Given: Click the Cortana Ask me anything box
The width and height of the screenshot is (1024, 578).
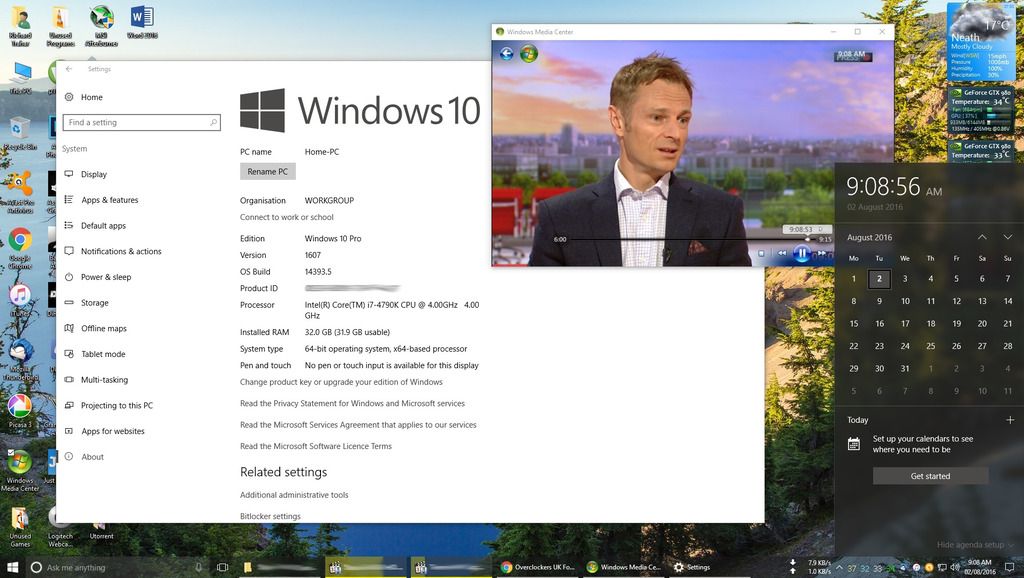Looking at the screenshot, I should coord(118,568).
